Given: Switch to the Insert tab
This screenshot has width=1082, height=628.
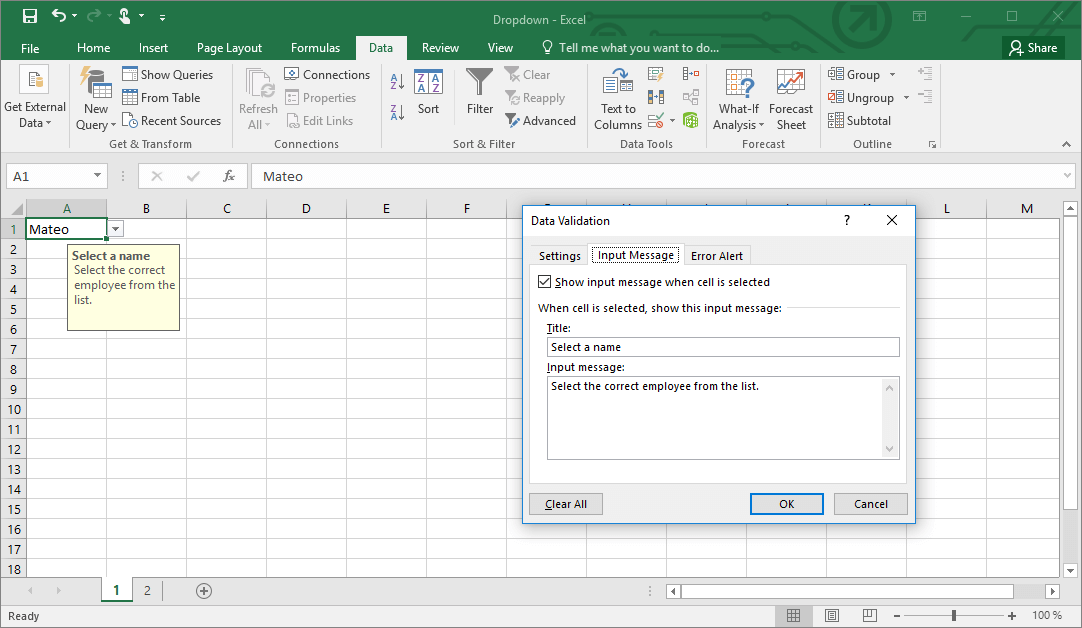Looking at the screenshot, I should 153,48.
